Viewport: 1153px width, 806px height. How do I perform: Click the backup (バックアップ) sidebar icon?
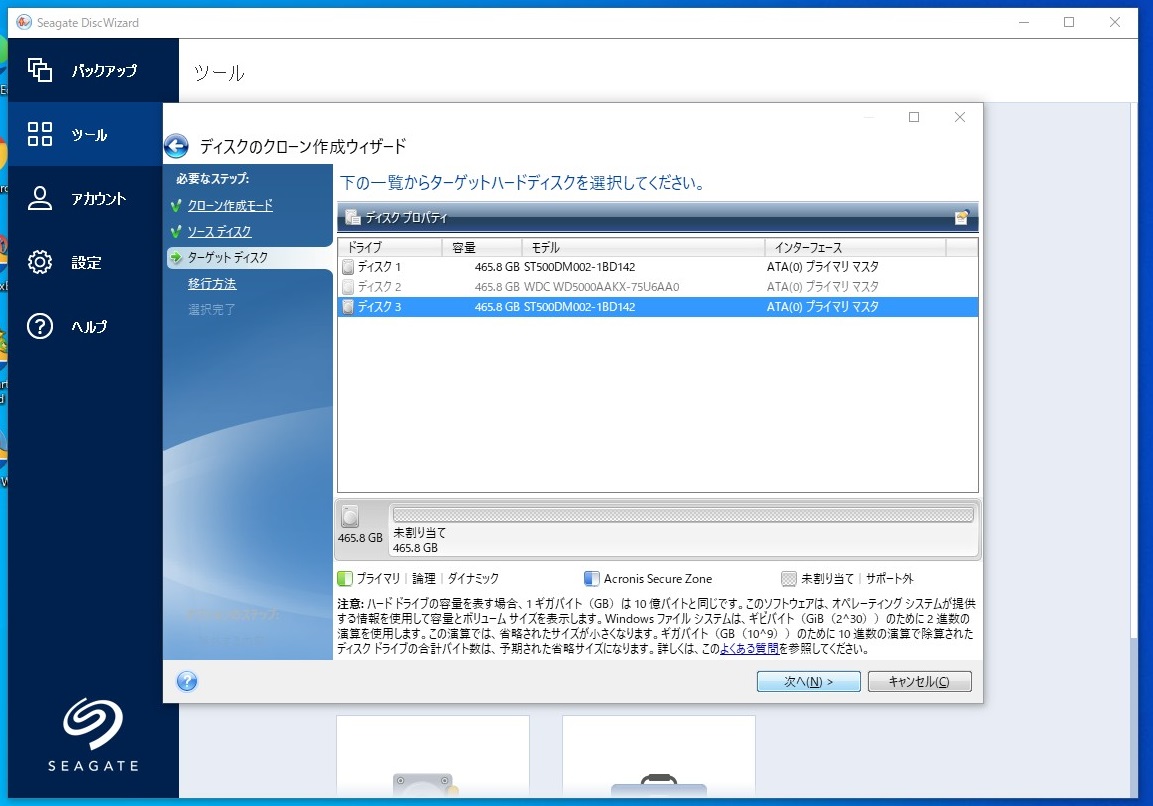click(40, 70)
